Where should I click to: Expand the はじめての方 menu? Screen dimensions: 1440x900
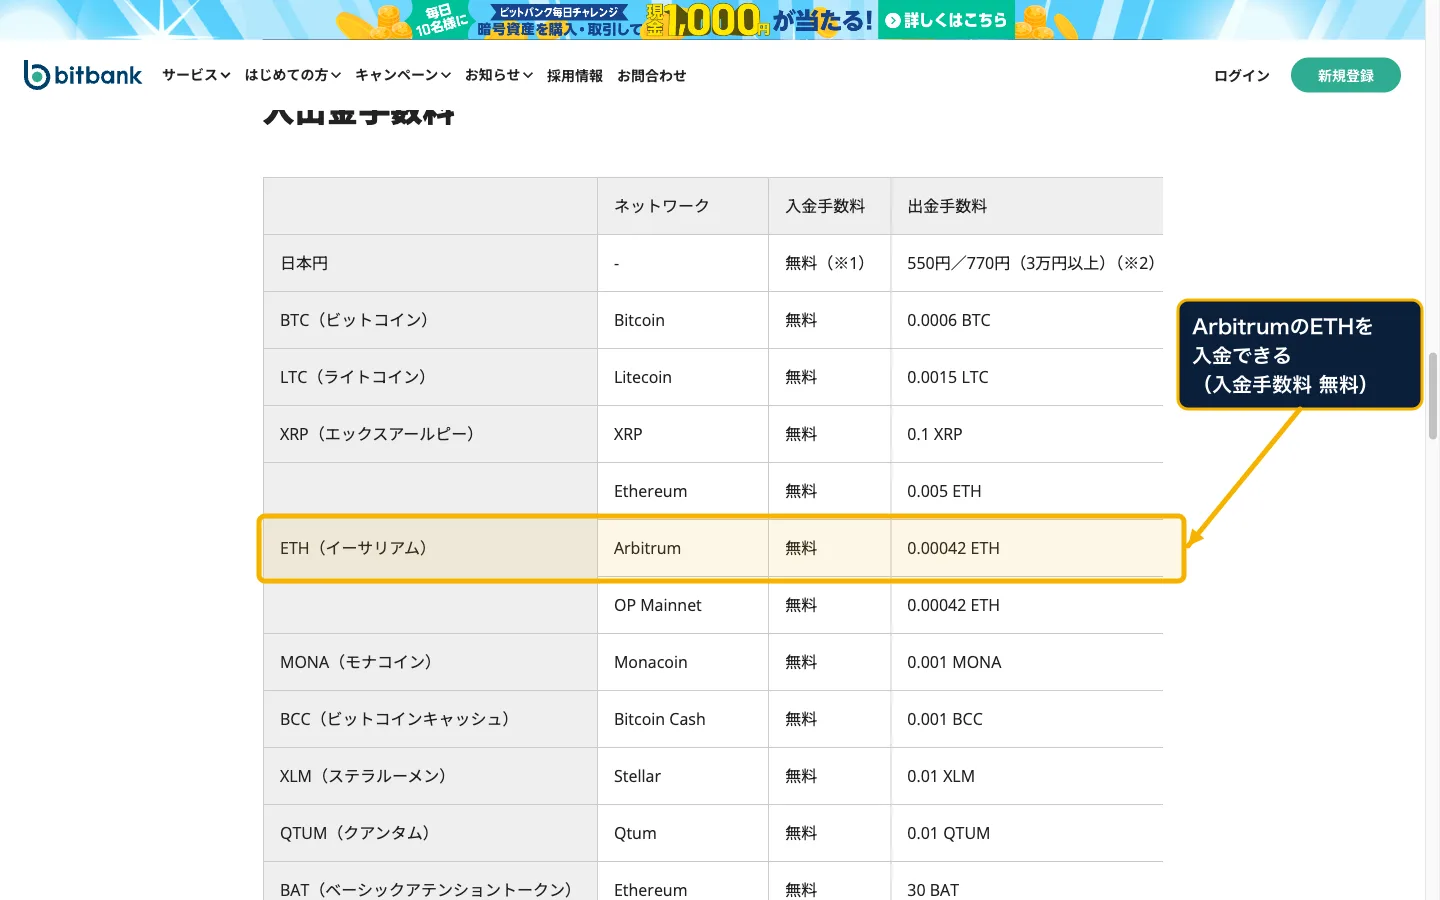pos(293,75)
